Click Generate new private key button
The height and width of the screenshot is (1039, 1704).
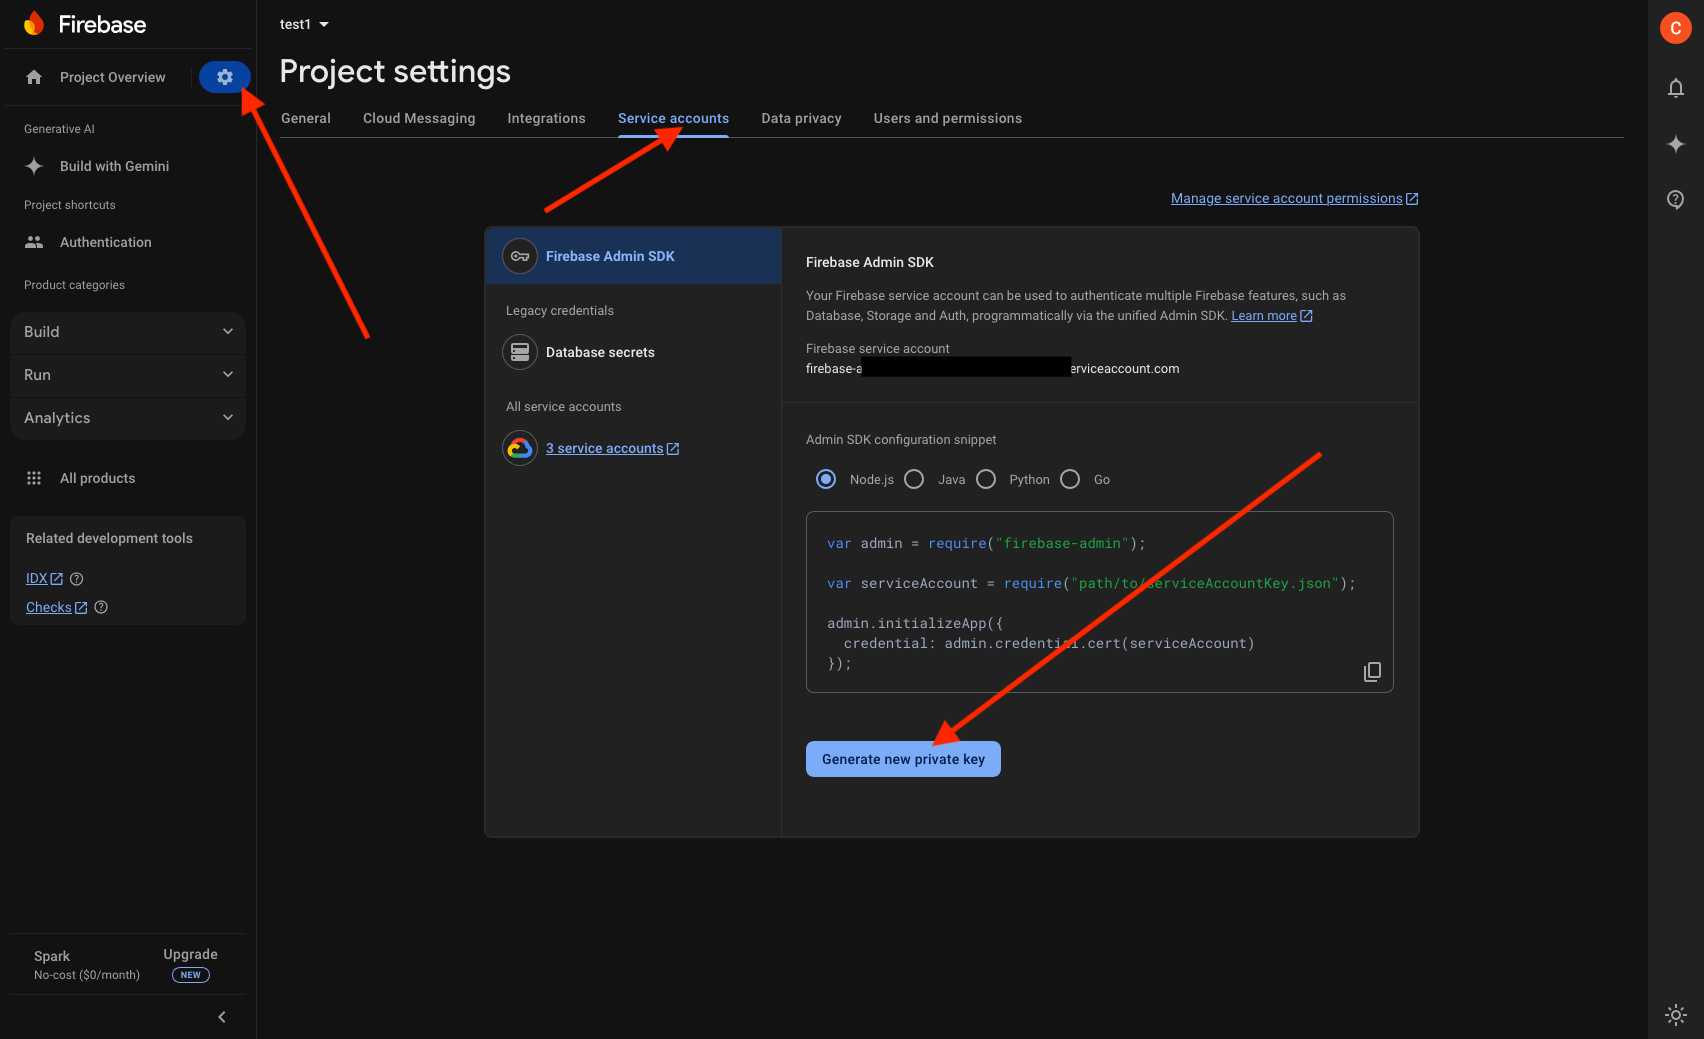pyautogui.click(x=903, y=759)
